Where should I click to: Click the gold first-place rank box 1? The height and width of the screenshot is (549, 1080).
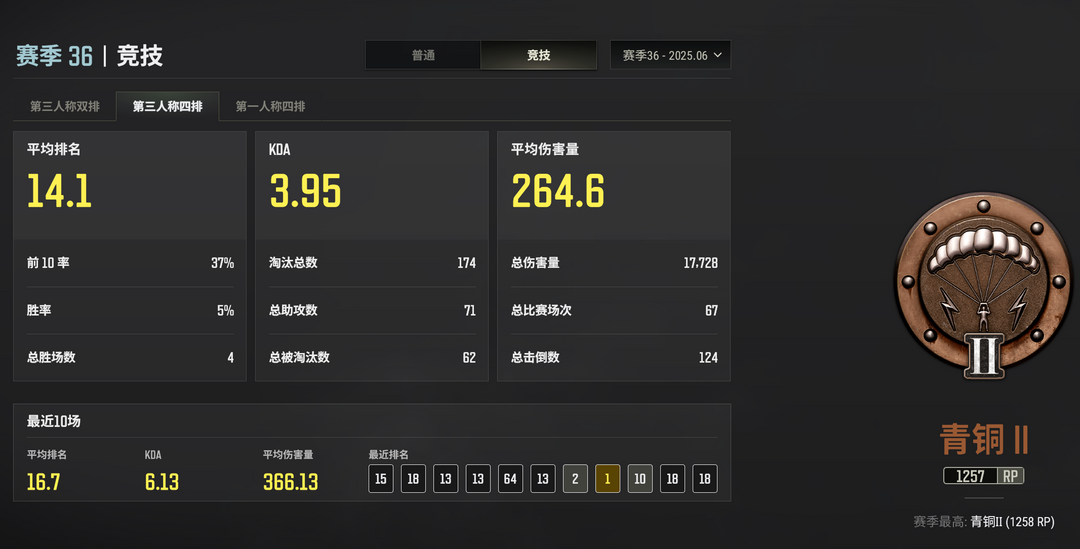pyautogui.click(x=608, y=479)
